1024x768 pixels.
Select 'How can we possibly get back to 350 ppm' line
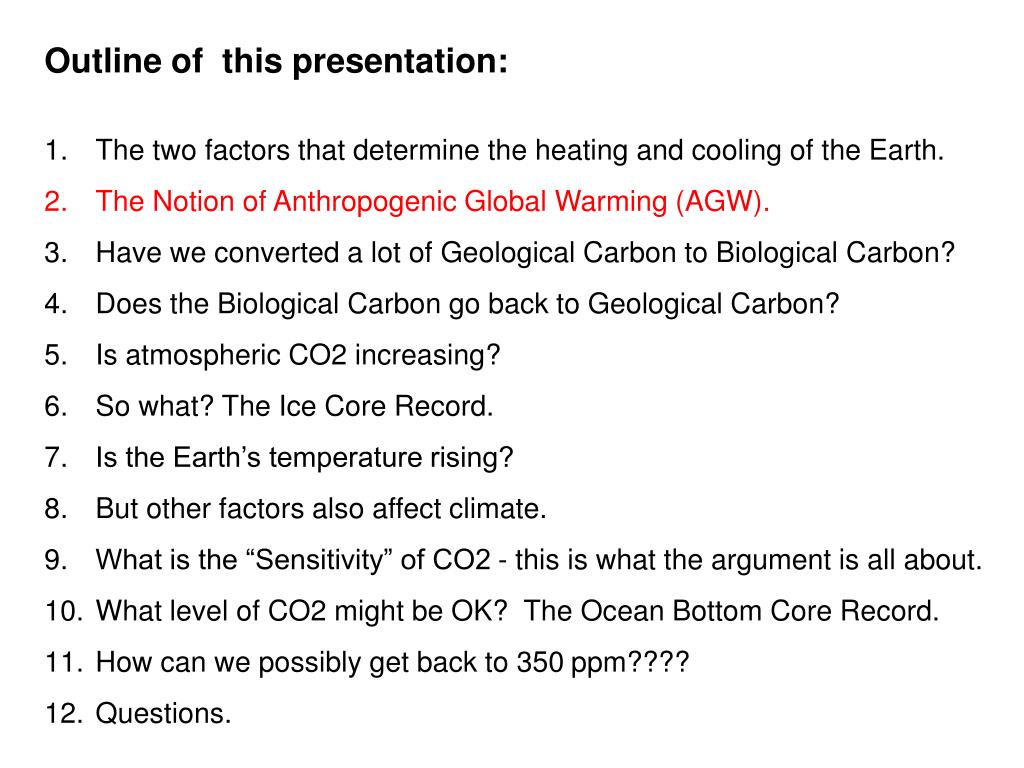pos(392,662)
